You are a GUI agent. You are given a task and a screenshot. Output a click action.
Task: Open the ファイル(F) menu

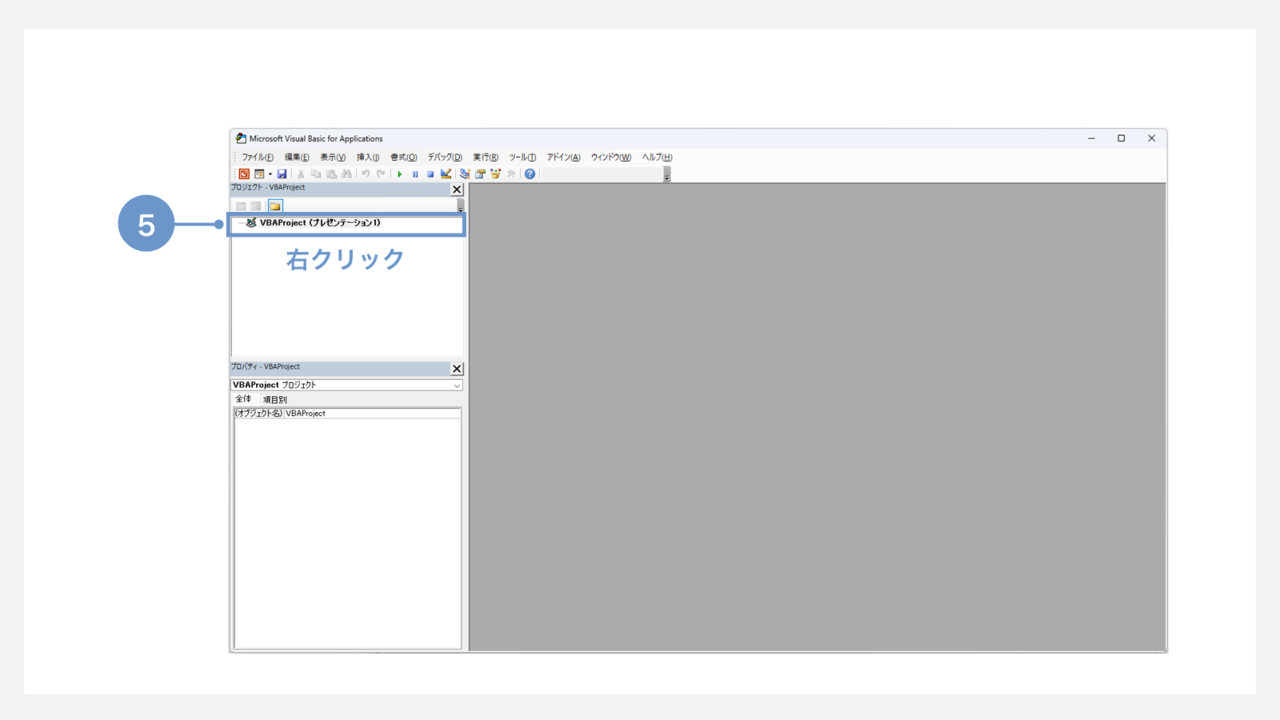[x=257, y=157]
